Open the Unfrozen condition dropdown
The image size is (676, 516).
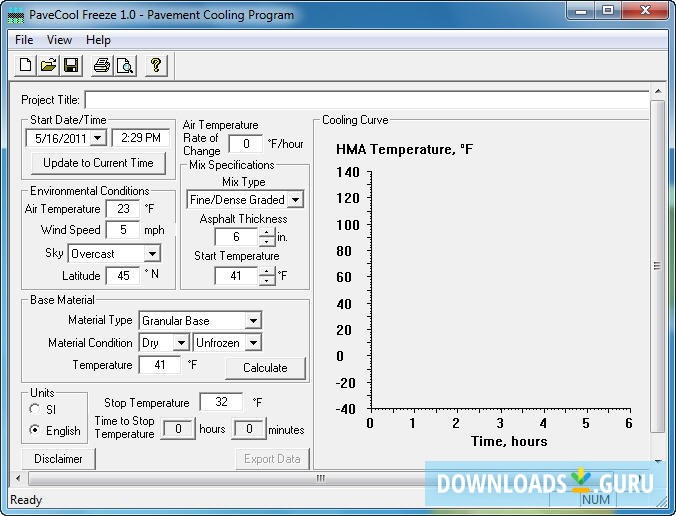(x=254, y=343)
